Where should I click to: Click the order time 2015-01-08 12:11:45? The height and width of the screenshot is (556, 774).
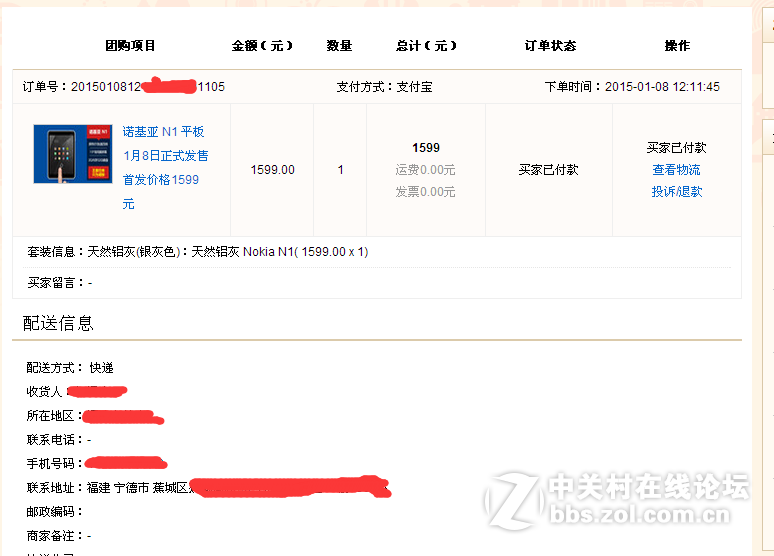pos(662,87)
